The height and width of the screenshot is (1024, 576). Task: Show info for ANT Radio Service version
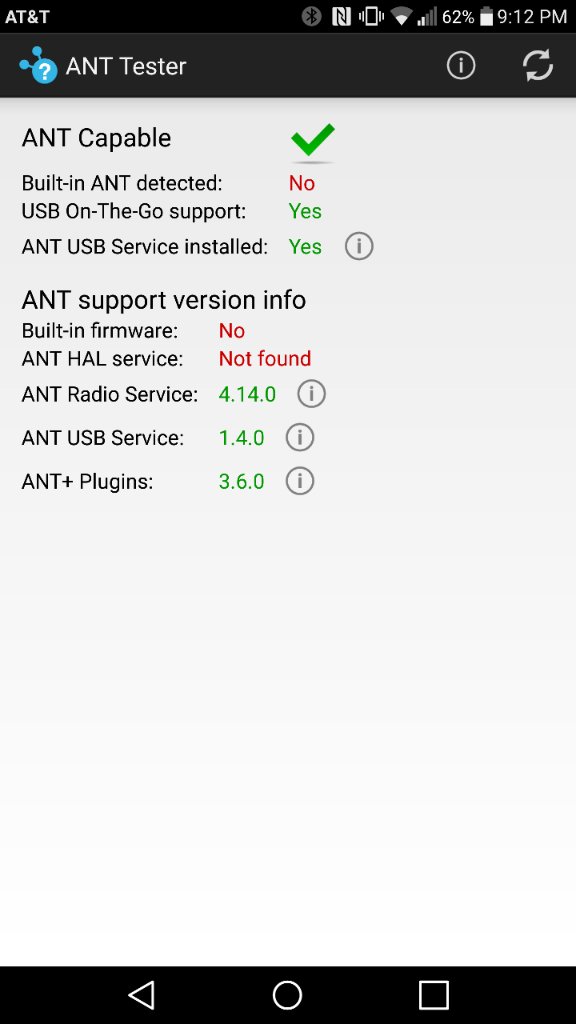pos(312,394)
